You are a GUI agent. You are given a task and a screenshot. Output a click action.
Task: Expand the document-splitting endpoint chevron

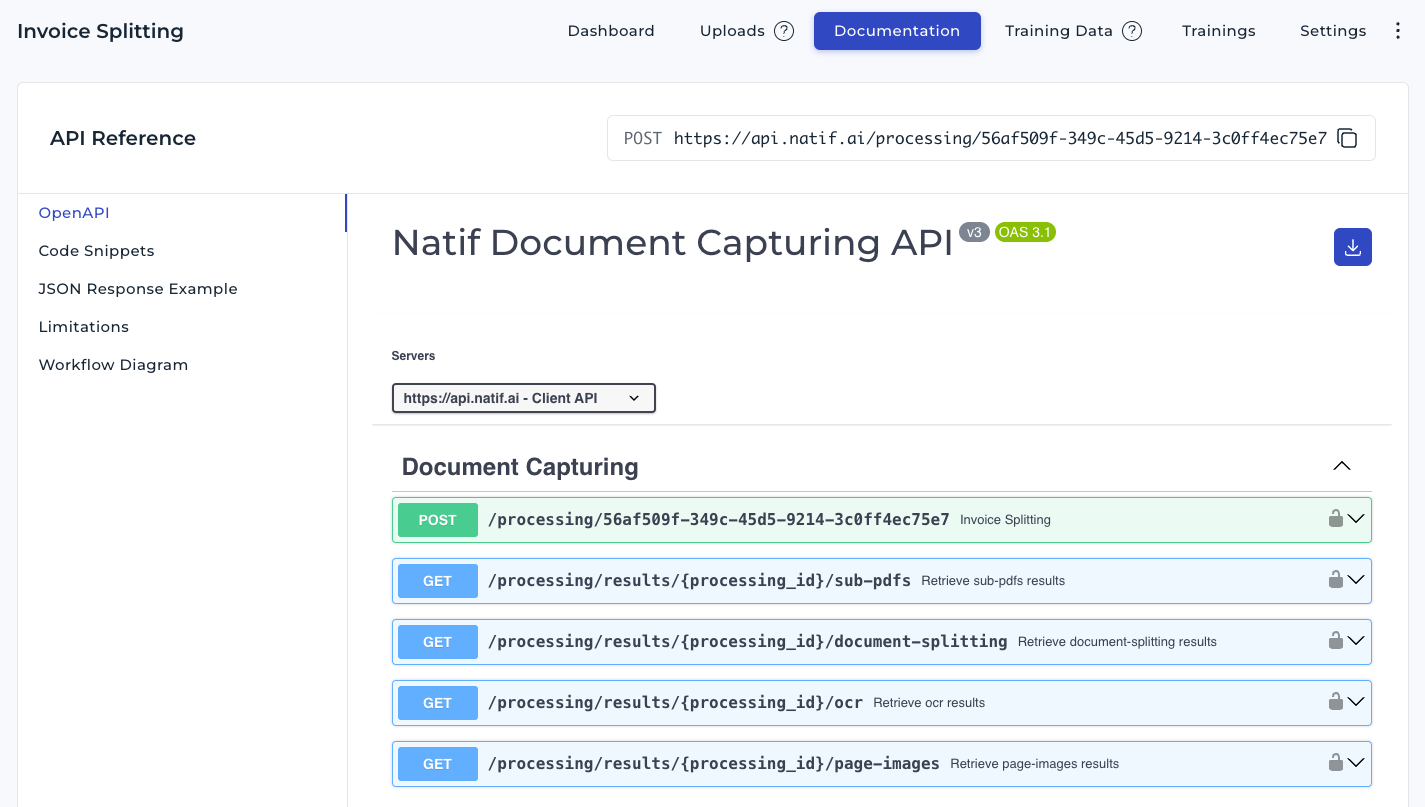[x=1356, y=641]
